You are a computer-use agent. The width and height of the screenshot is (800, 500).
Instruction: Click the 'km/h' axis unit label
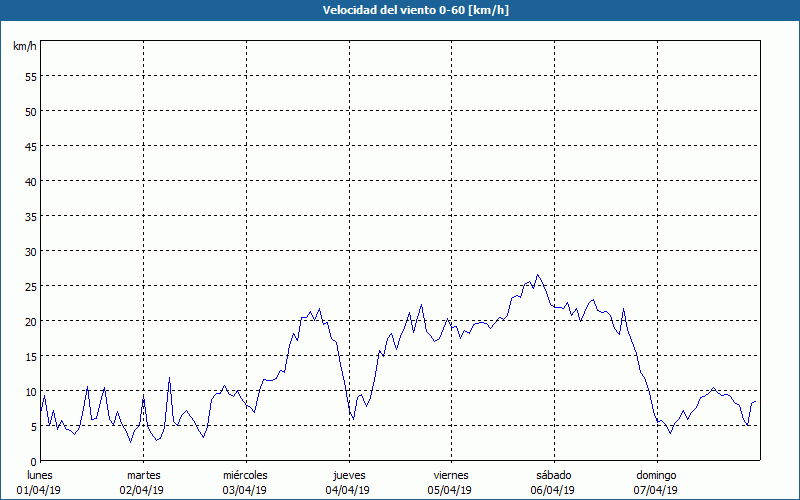(25, 46)
